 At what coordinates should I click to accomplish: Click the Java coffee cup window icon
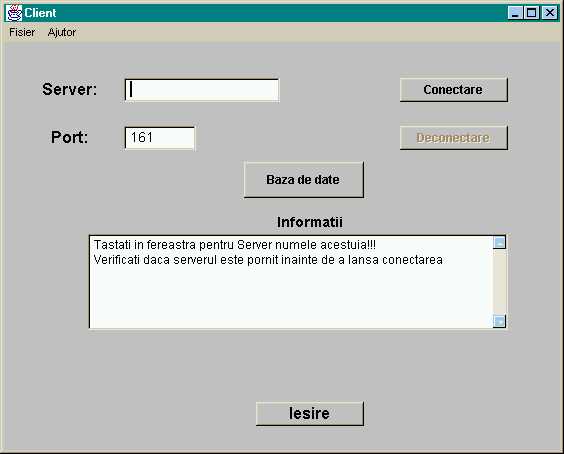tap(14, 13)
